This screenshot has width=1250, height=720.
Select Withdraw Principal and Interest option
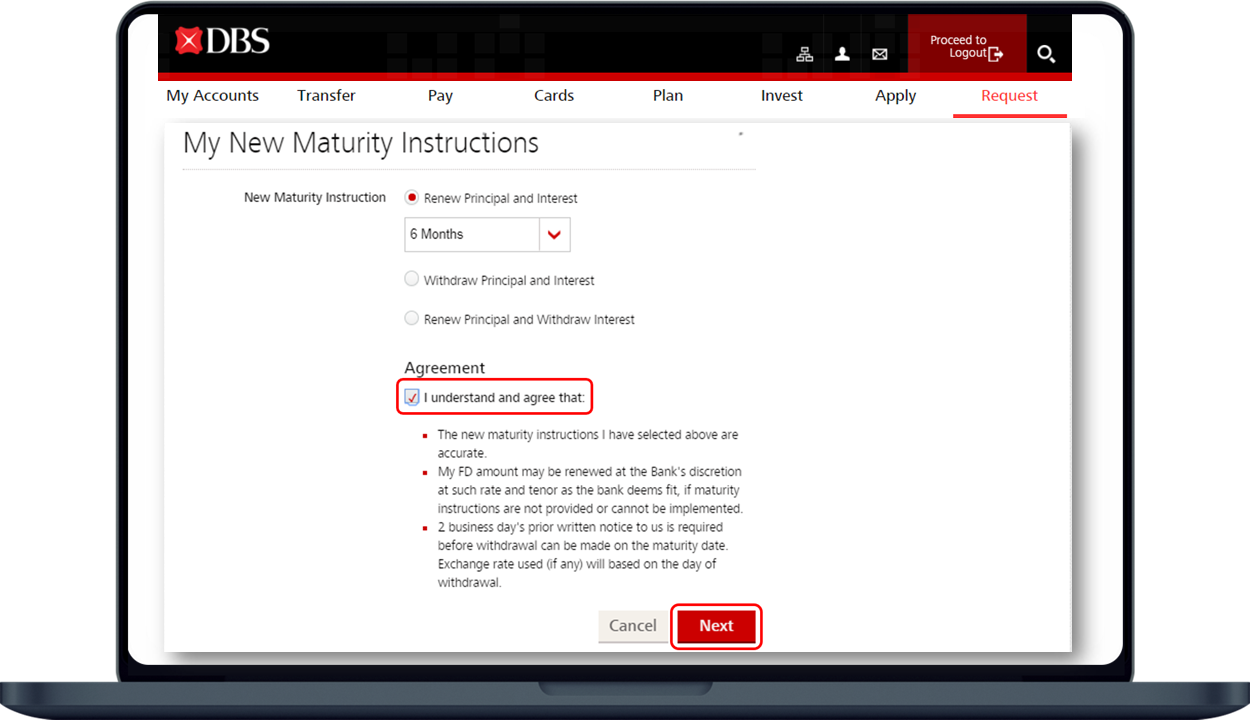point(412,280)
